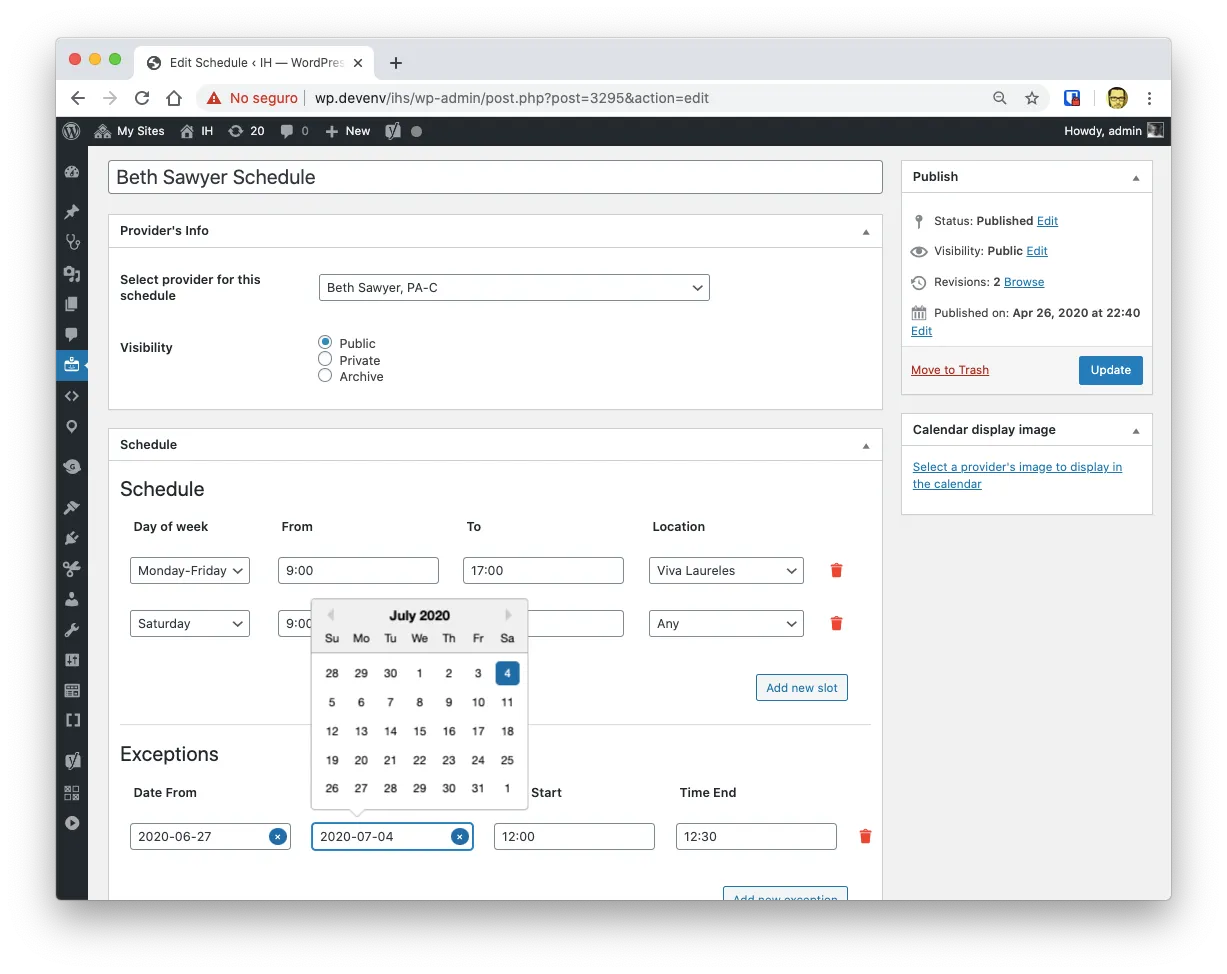Collapse the Calendar display image panel
The image size is (1227, 974).
1136,430
